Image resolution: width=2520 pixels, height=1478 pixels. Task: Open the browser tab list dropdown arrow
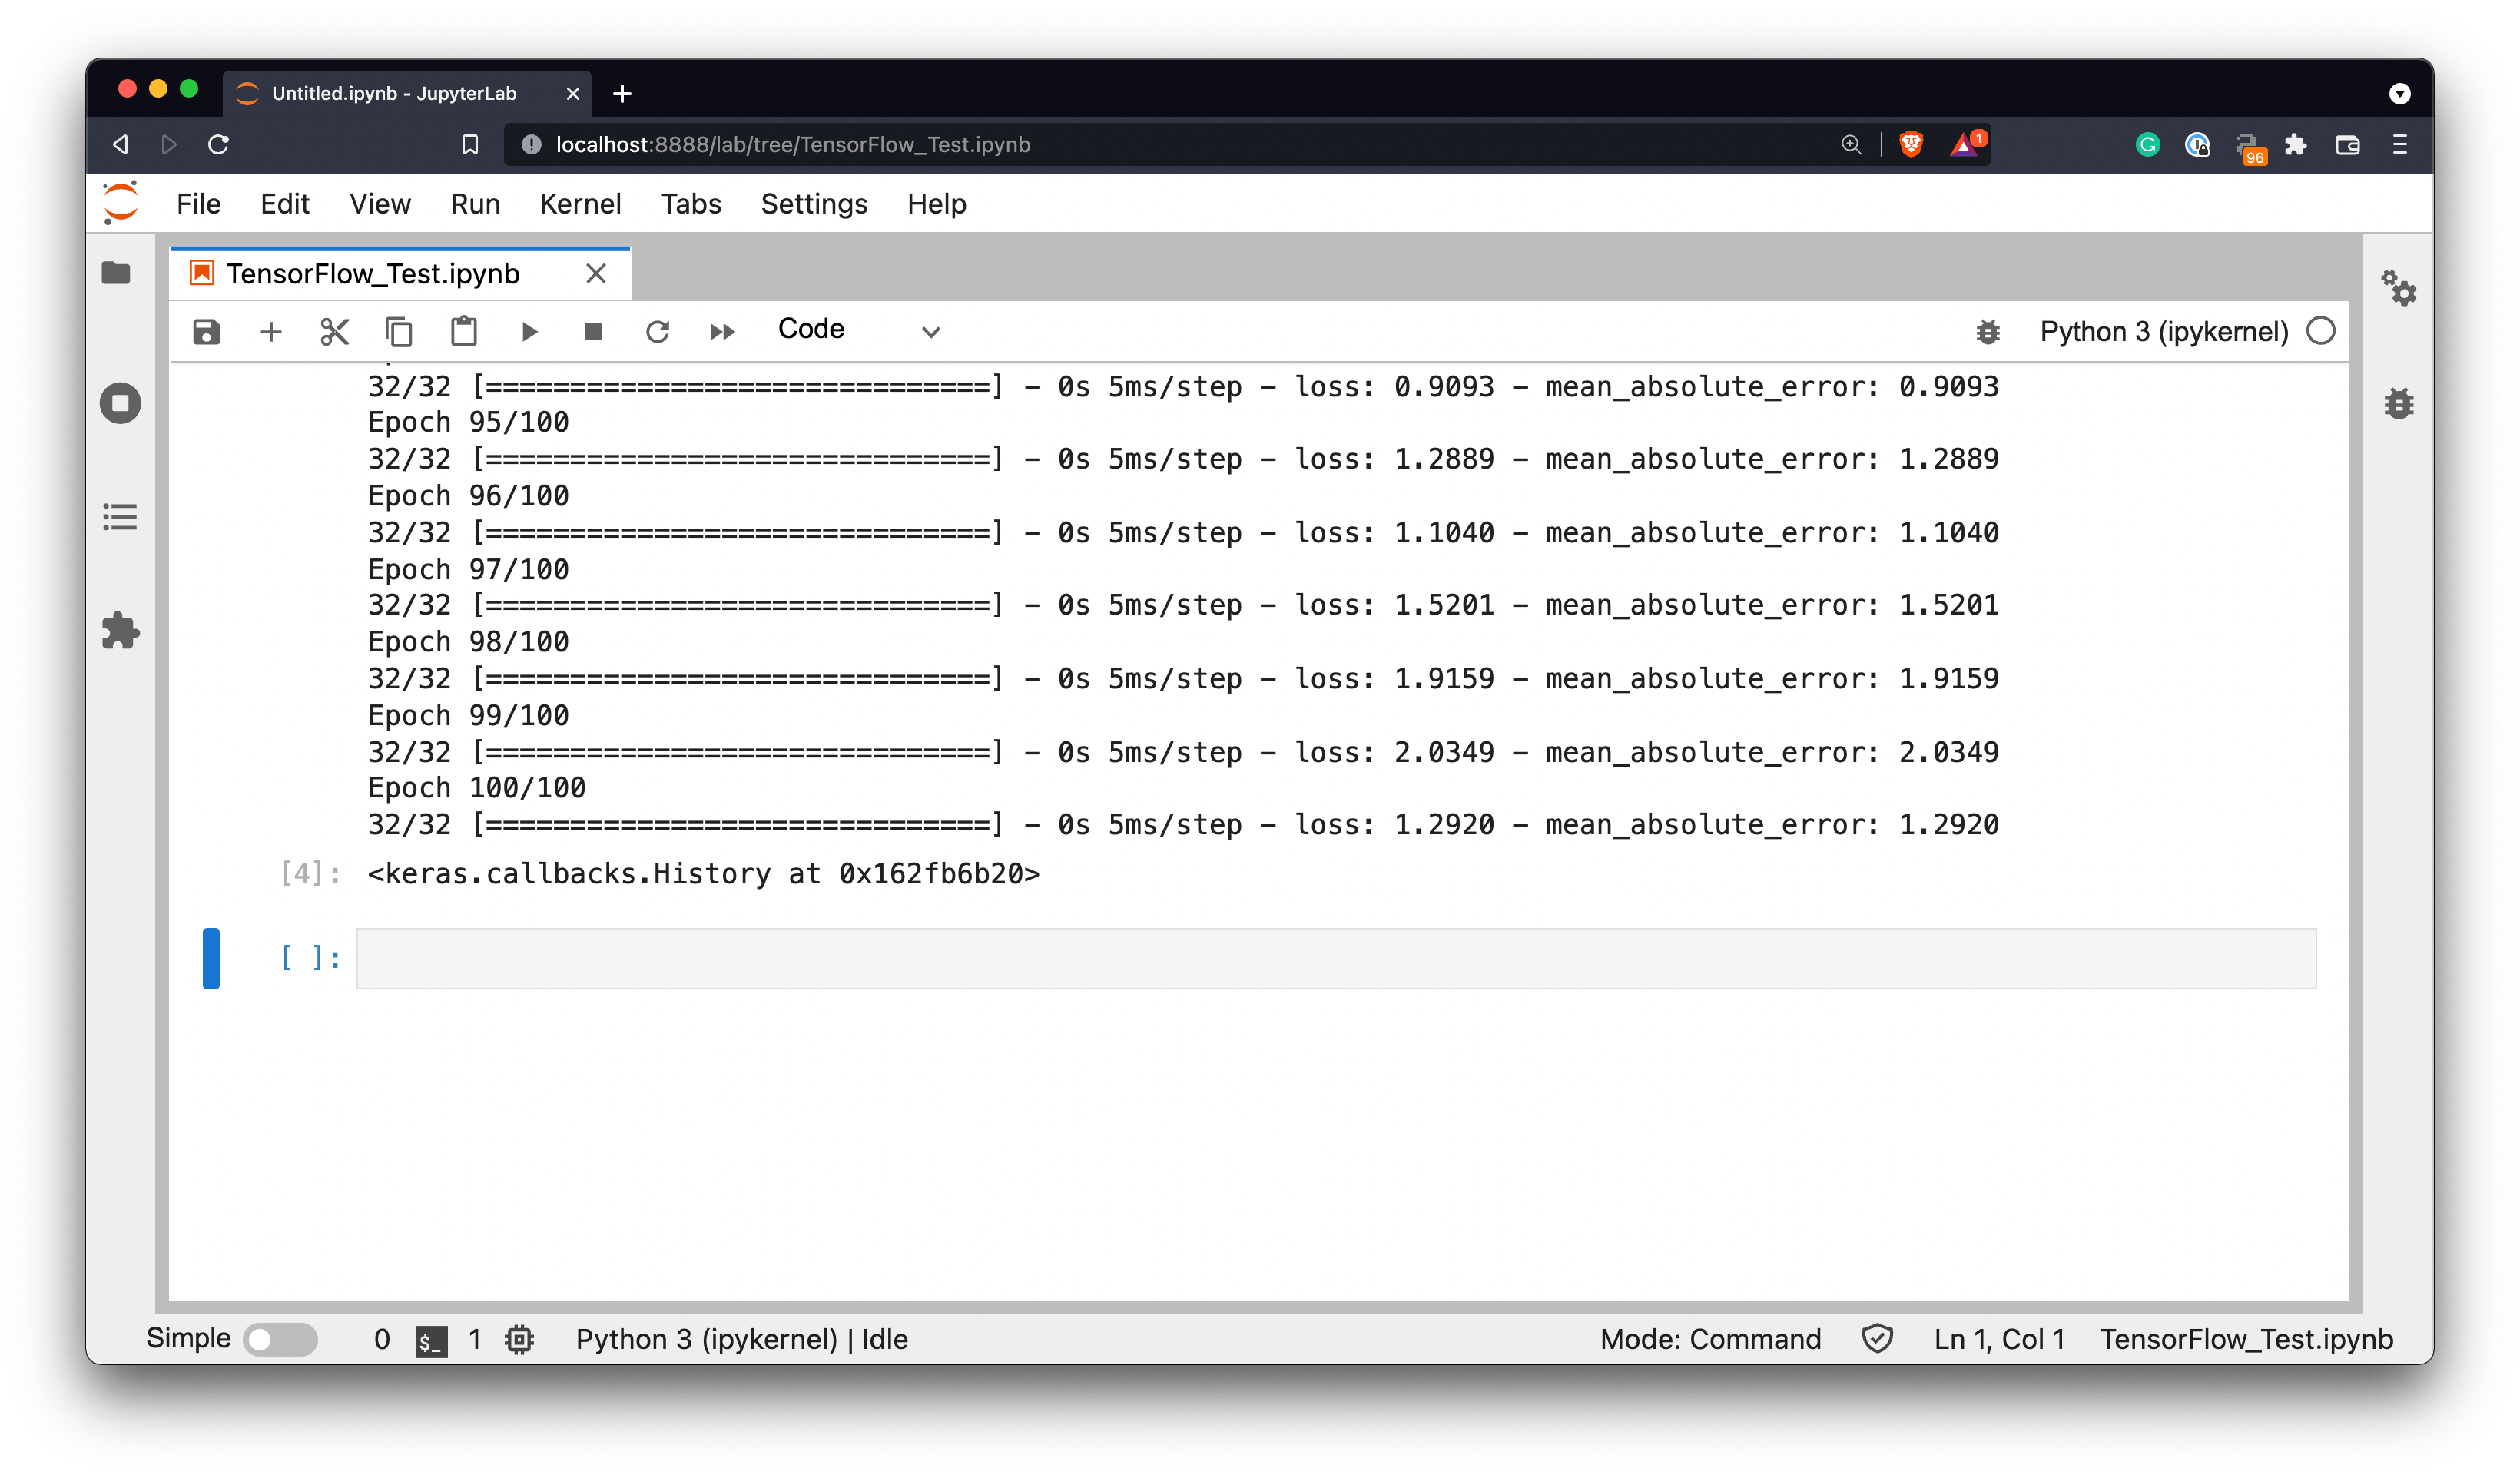pos(2399,93)
